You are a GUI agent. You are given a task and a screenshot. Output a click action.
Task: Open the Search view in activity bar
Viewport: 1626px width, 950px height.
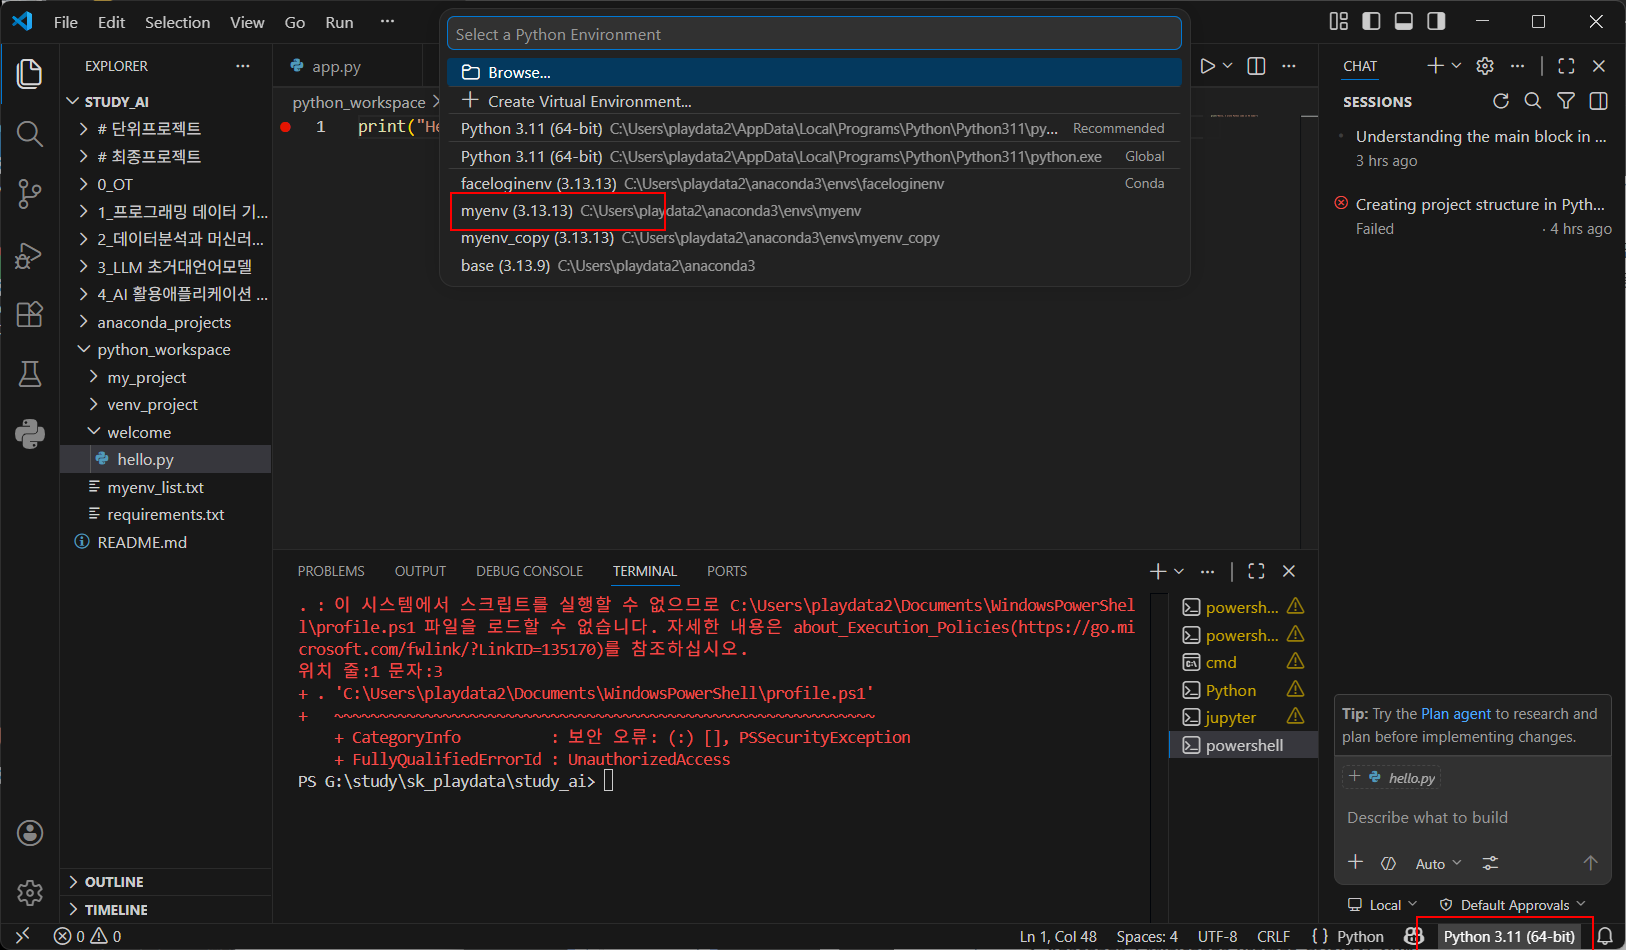click(x=30, y=134)
